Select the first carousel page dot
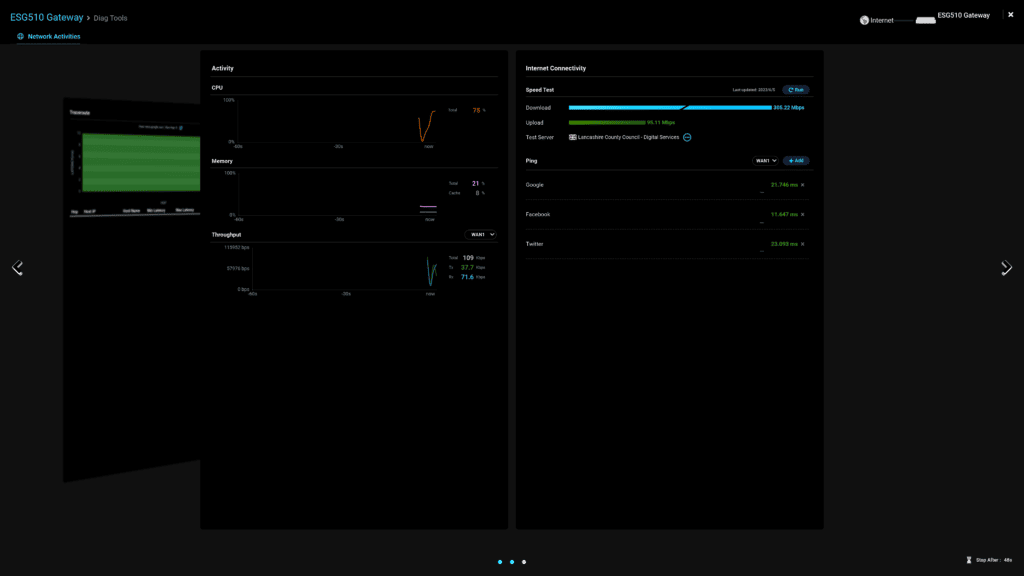 [500, 562]
